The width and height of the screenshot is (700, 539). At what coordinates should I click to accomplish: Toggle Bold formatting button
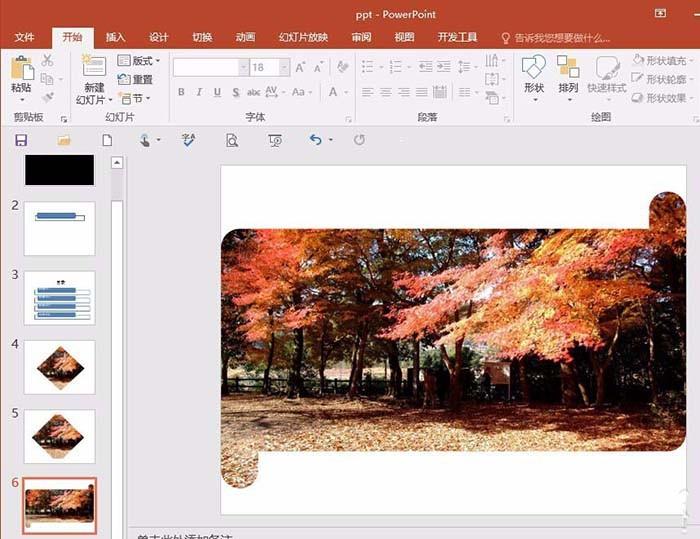(181, 92)
